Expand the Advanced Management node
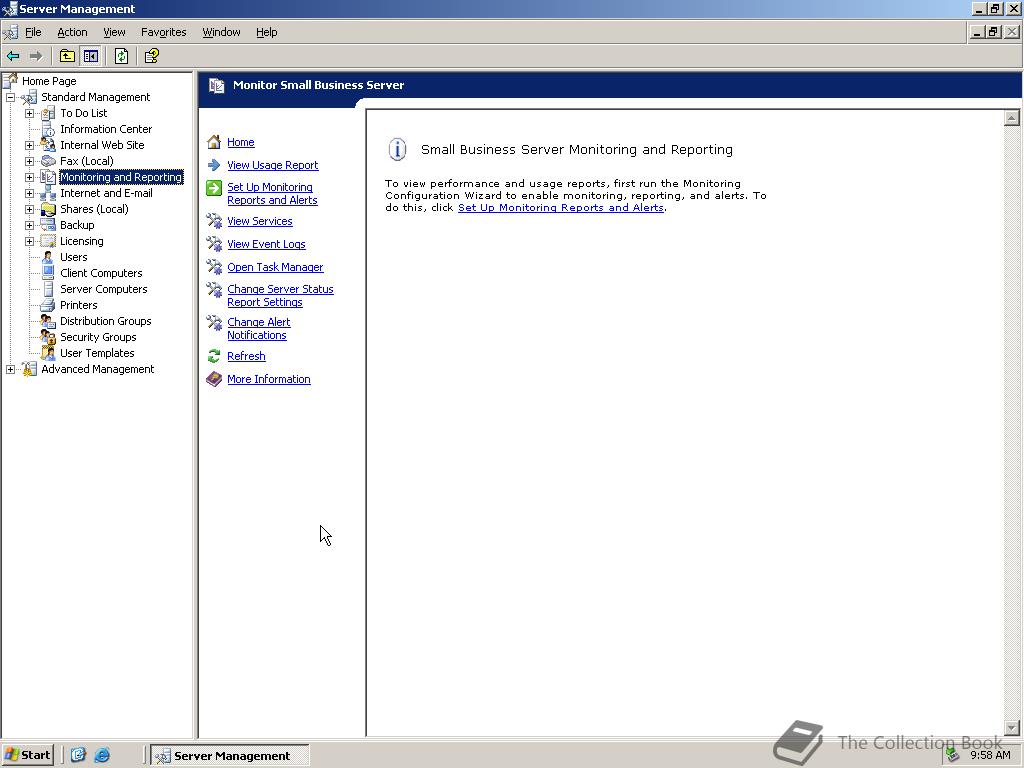This screenshot has width=1024, height=768. pos(10,369)
